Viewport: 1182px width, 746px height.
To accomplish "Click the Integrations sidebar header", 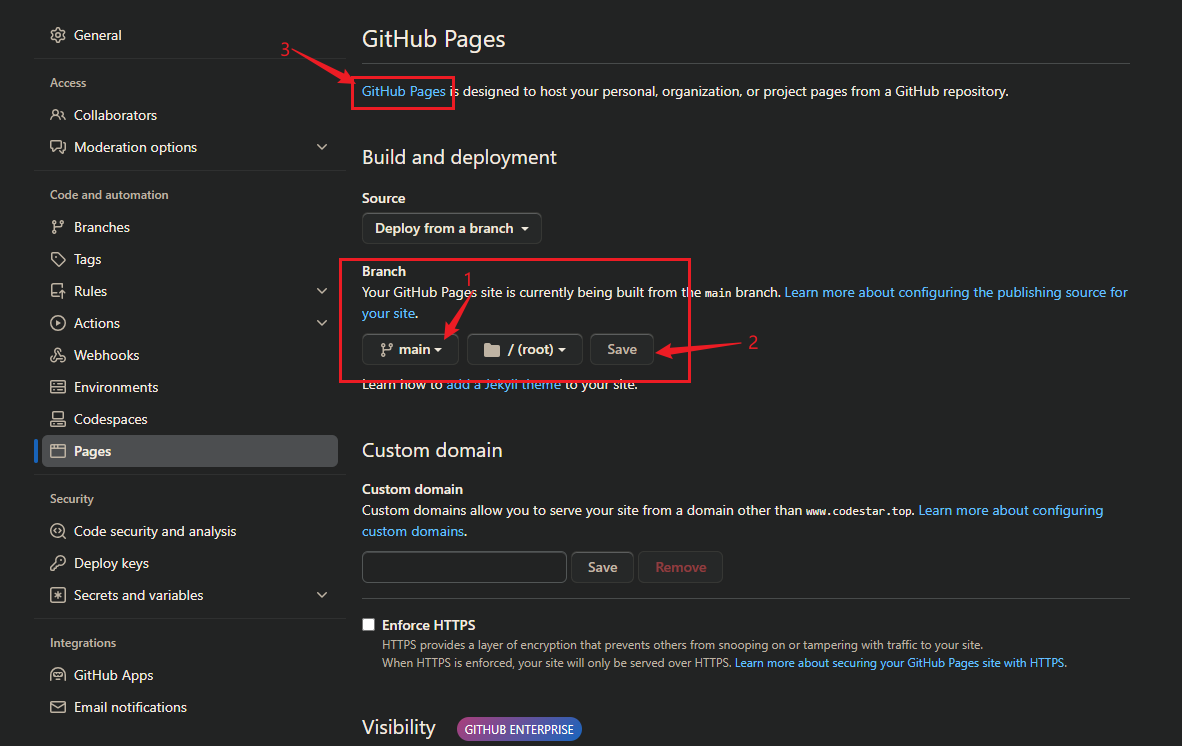I will click(x=83, y=643).
